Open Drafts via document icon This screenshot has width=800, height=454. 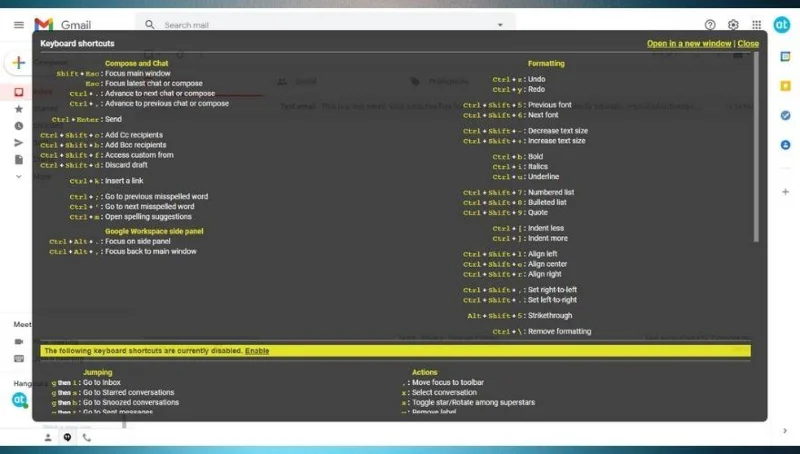(x=19, y=160)
